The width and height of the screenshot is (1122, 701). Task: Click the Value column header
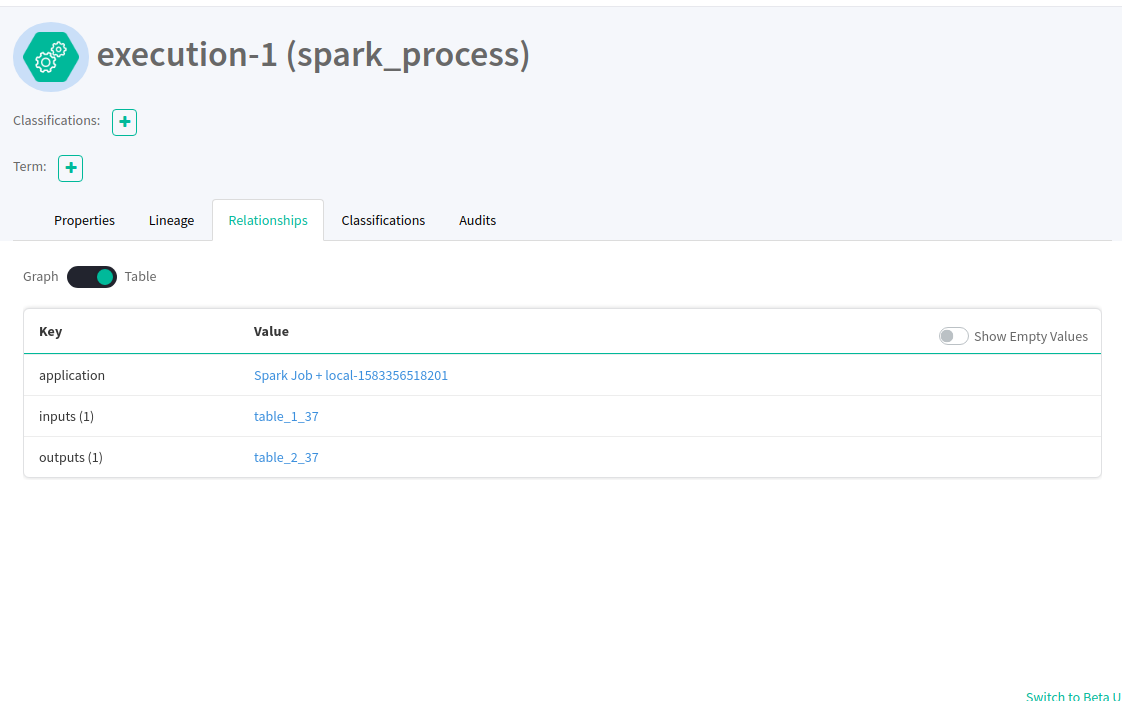[271, 331]
